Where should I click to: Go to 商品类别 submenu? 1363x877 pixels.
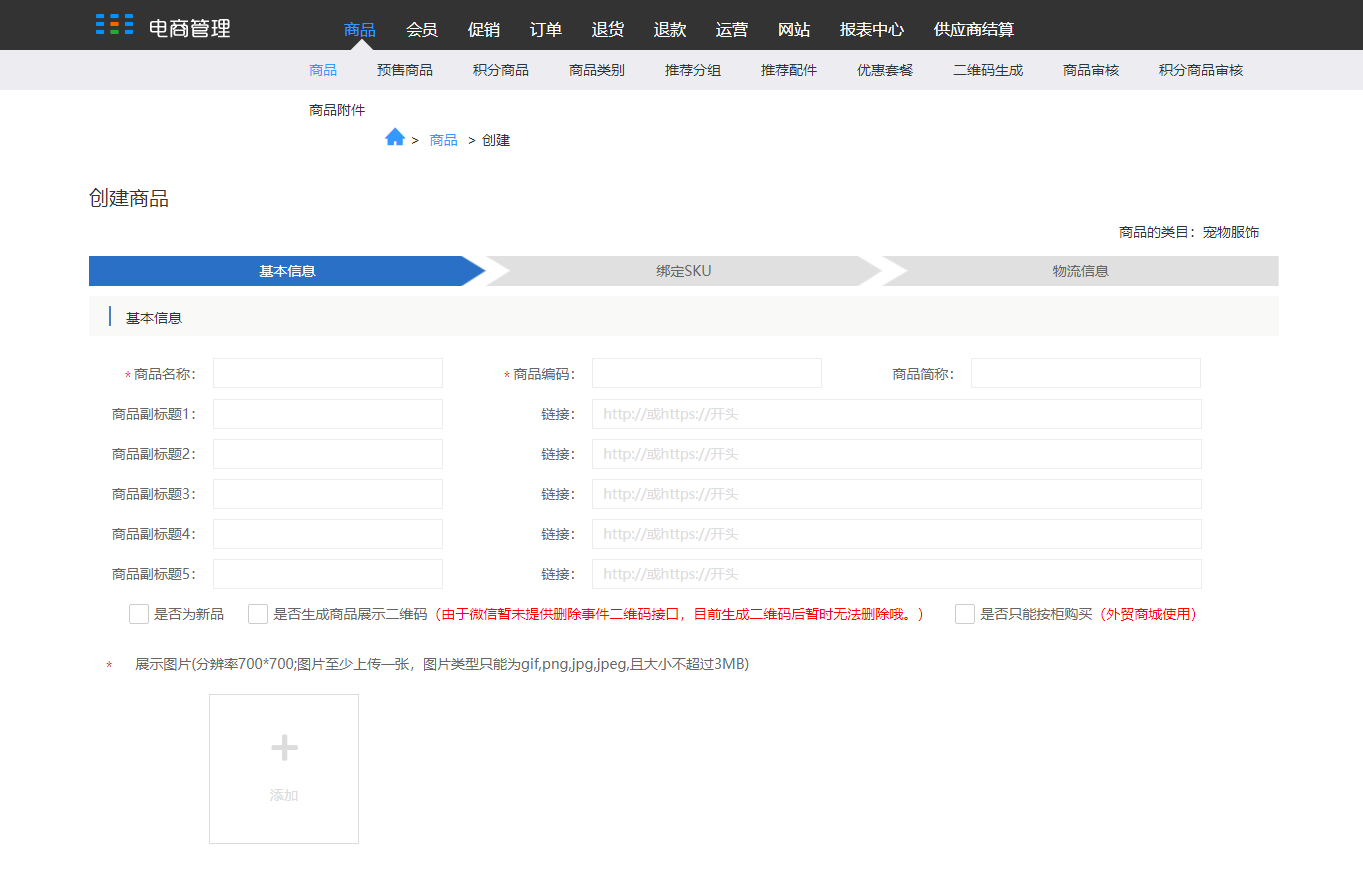point(597,70)
